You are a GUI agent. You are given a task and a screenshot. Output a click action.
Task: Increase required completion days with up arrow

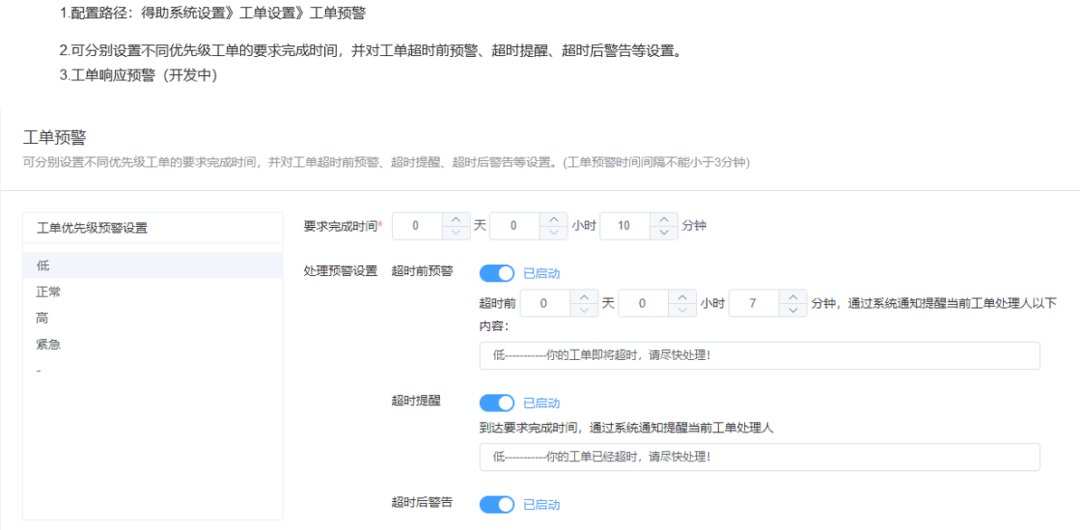pos(456,219)
